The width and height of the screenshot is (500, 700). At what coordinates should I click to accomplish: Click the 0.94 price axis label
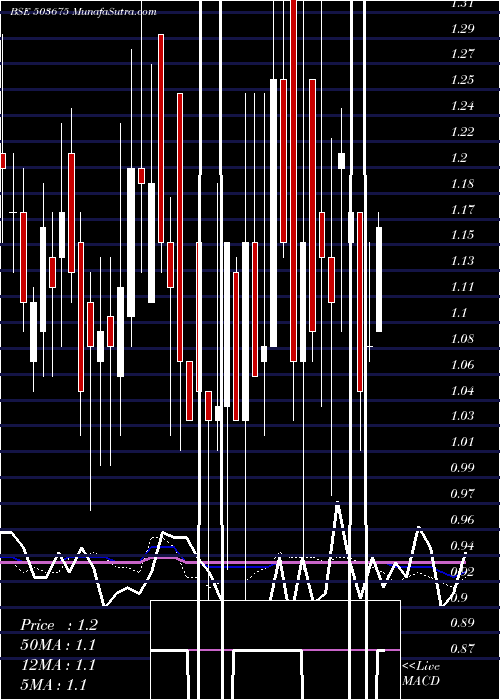point(462,546)
